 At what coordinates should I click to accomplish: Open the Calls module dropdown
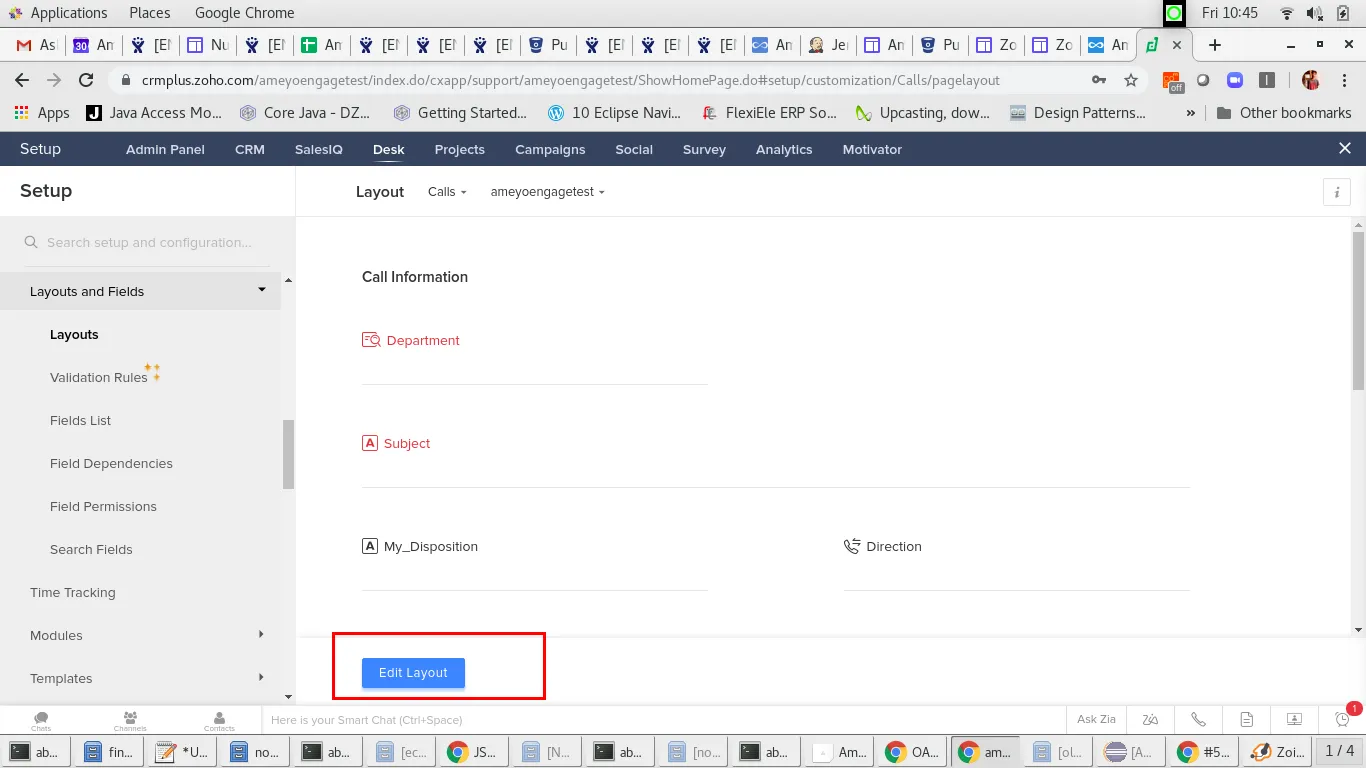447,192
